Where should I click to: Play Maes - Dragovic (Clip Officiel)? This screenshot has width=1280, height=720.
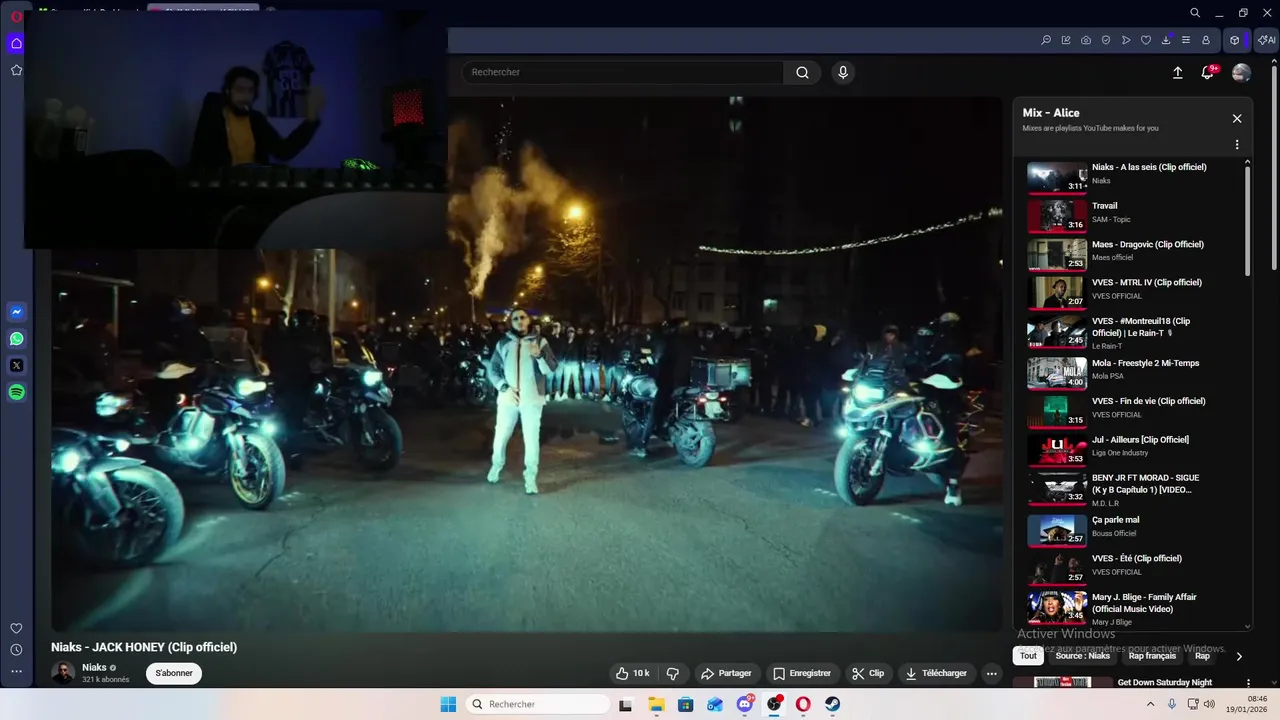[1135, 254]
